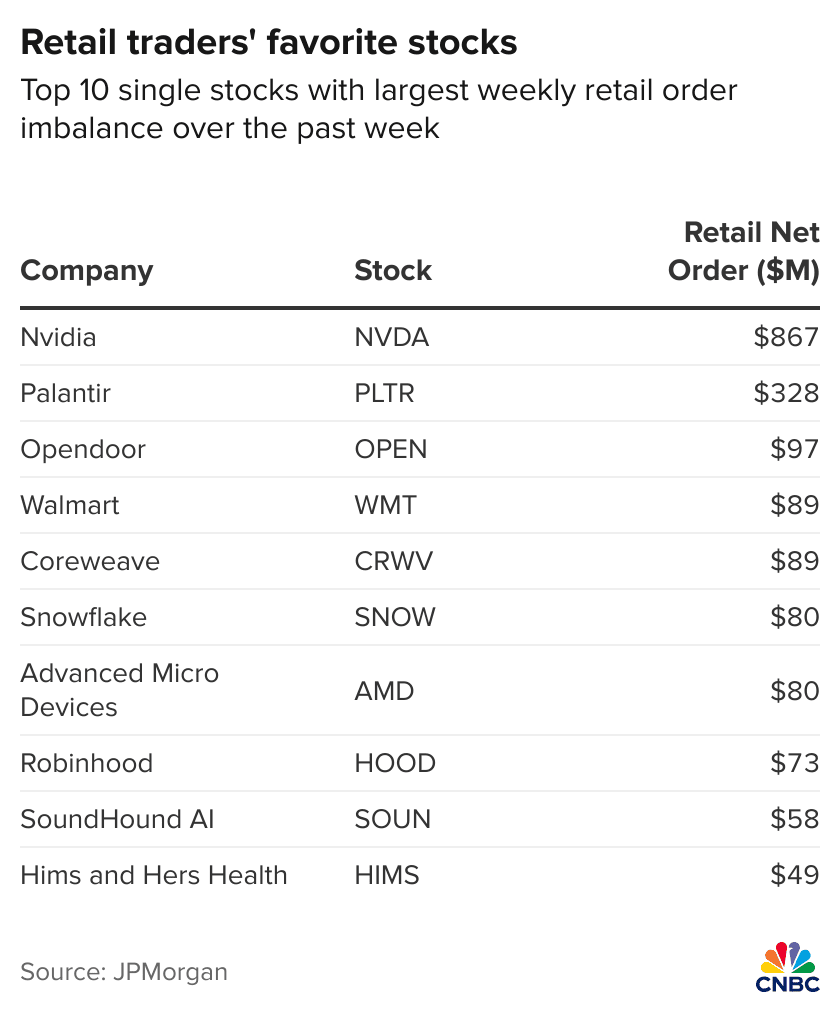Select the SoundHound AI company name

pyautogui.click(x=117, y=819)
